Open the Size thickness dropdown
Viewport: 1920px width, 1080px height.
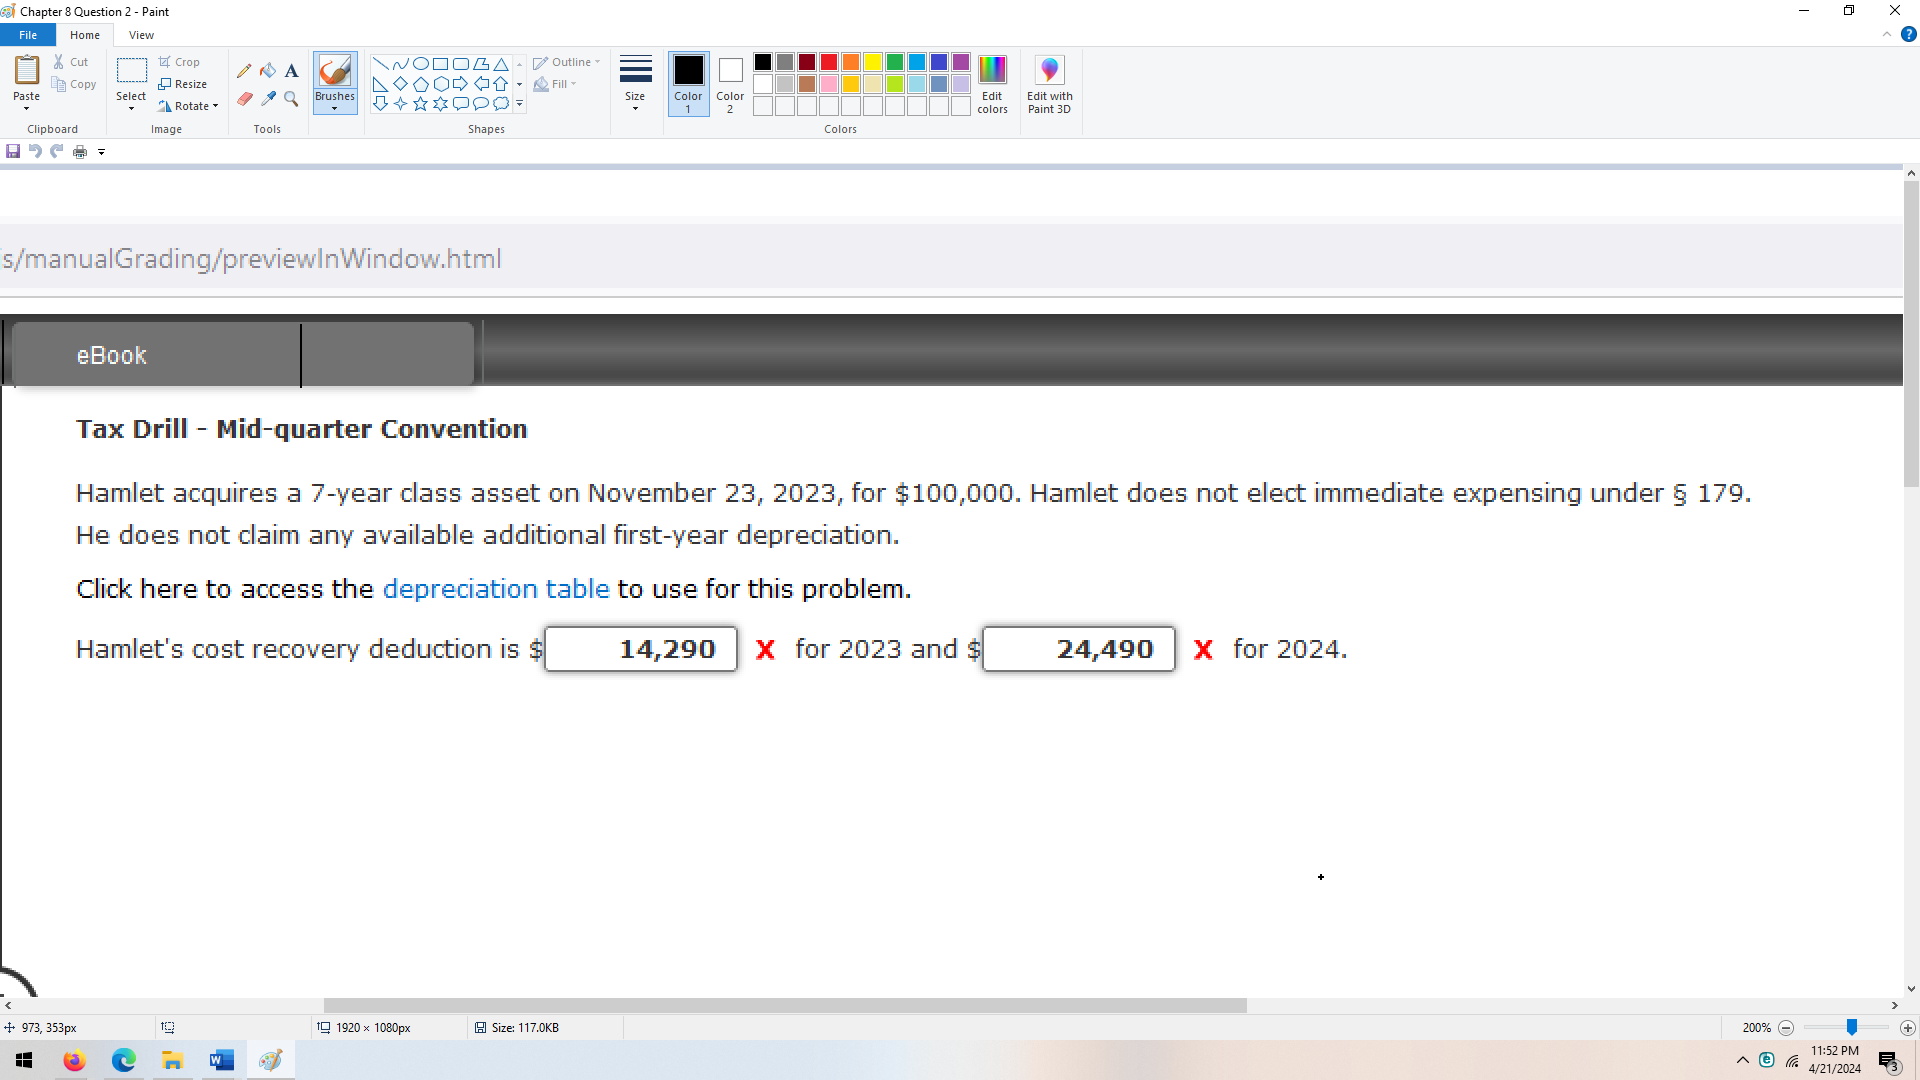coord(635,84)
